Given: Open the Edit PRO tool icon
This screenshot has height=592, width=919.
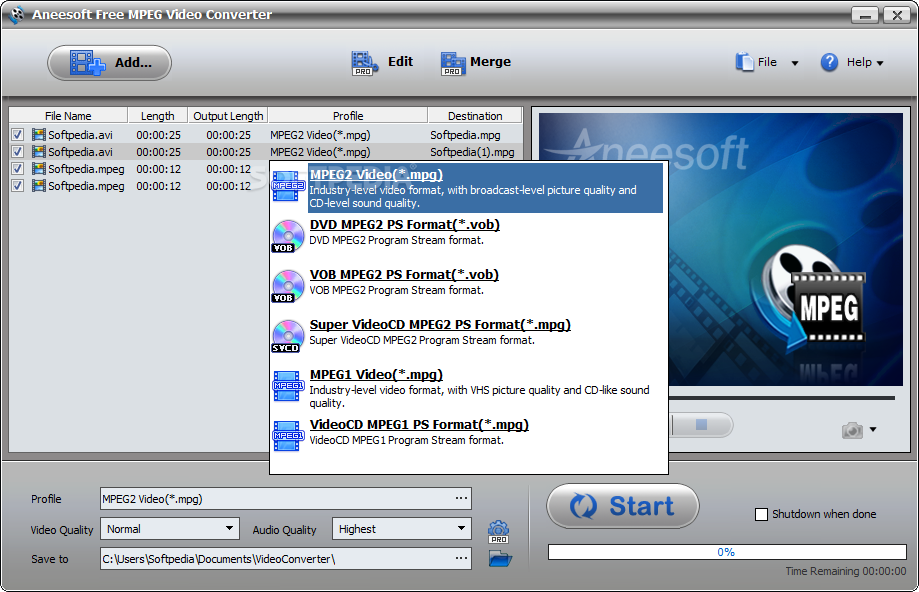Looking at the screenshot, I should point(365,63).
